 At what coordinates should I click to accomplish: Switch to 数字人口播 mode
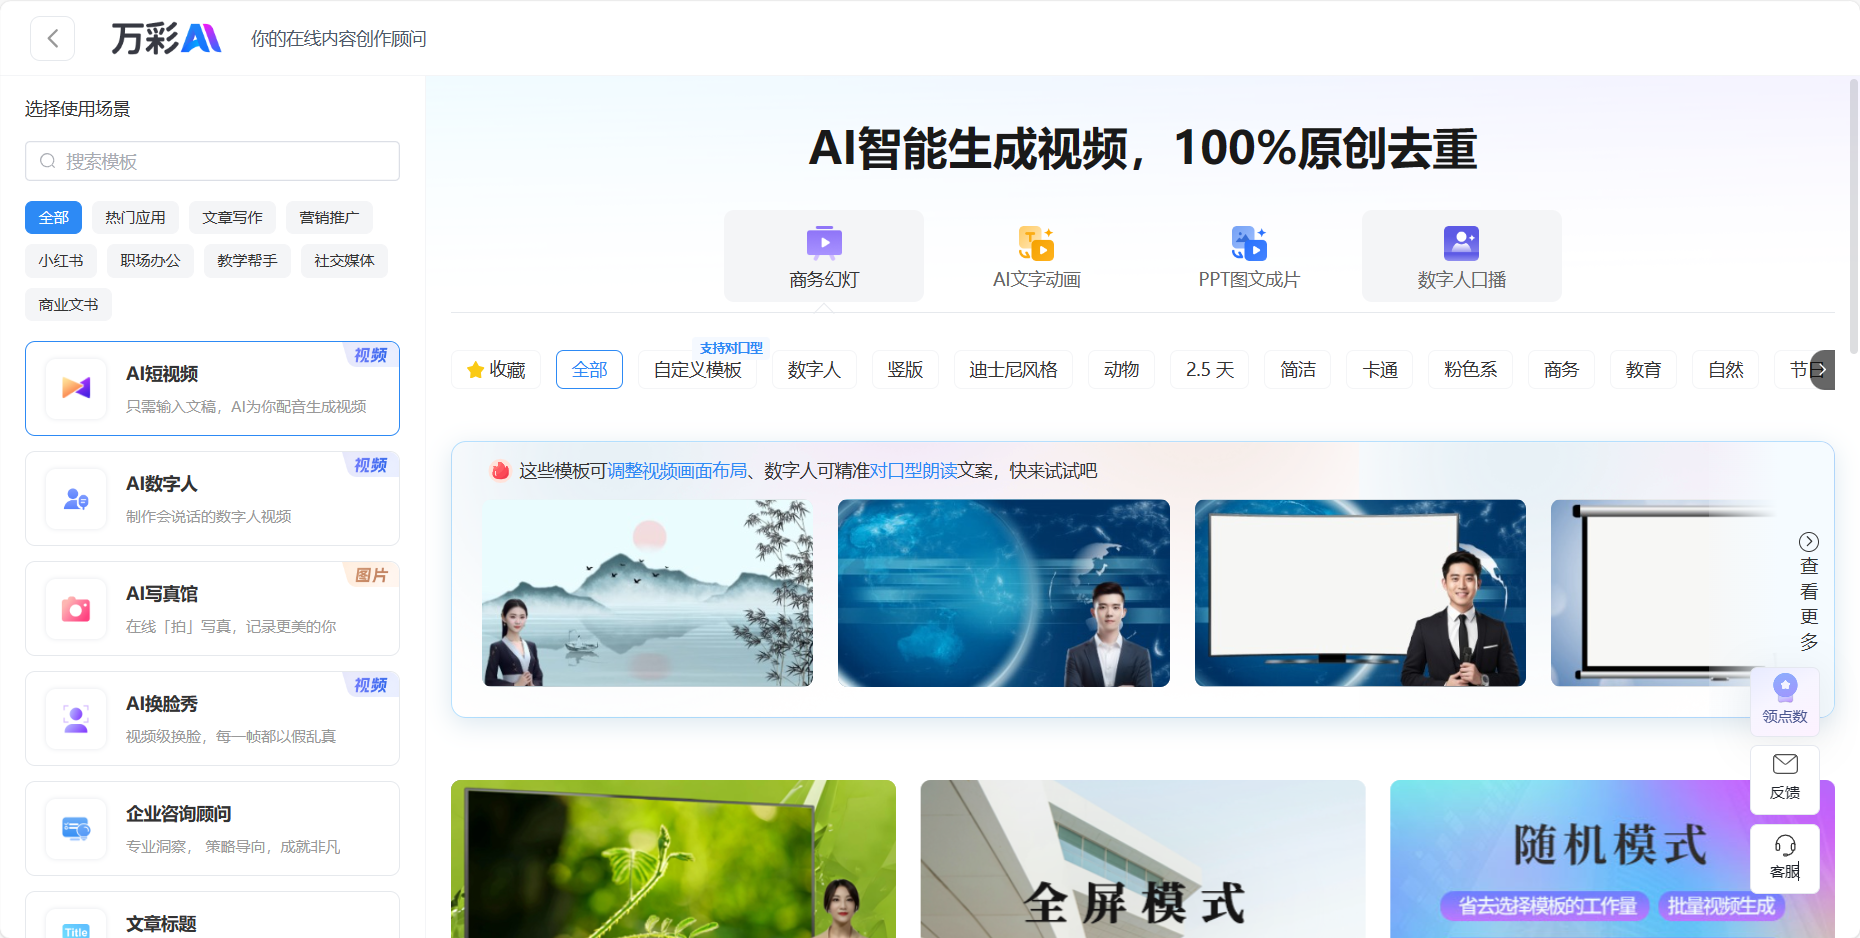point(1462,256)
